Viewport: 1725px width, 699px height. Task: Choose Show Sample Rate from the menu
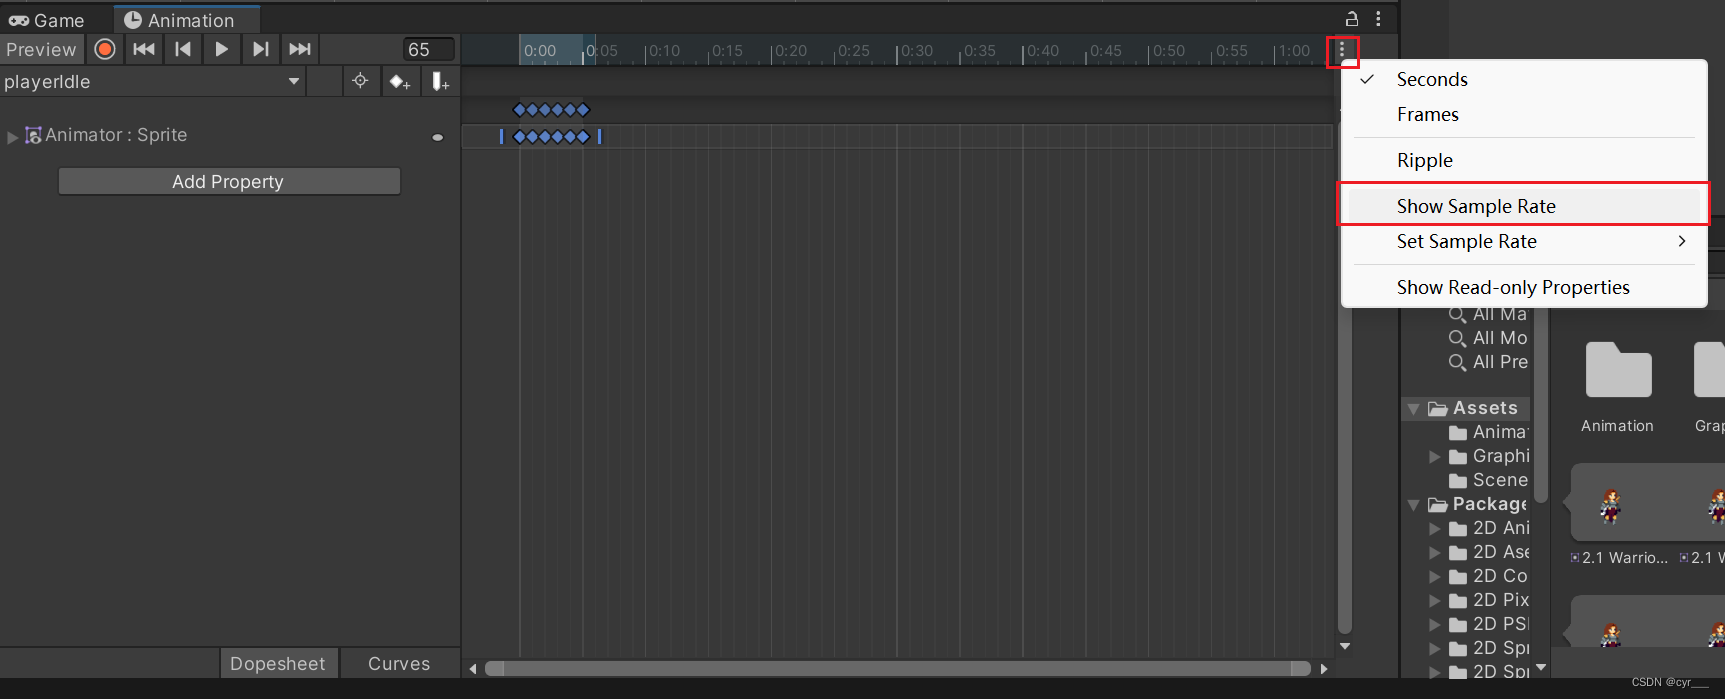click(x=1523, y=206)
